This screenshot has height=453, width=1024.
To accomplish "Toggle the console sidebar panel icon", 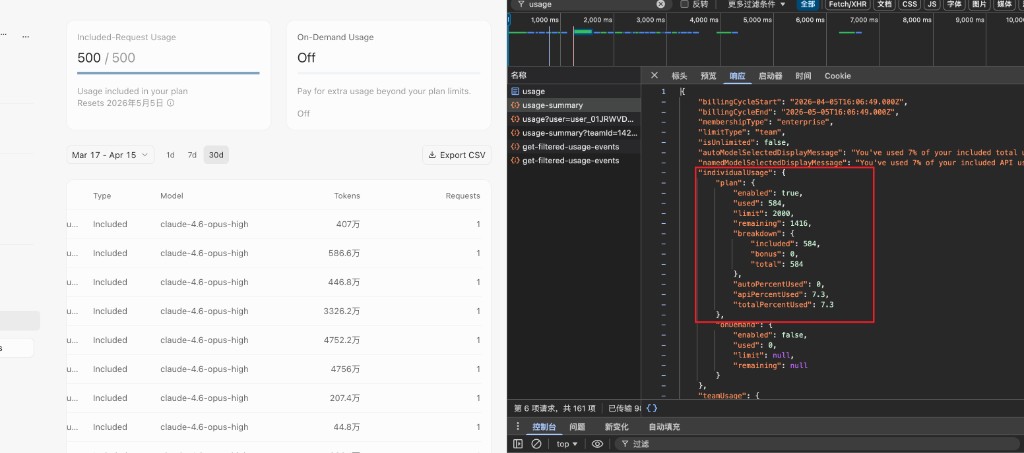I will (518, 444).
